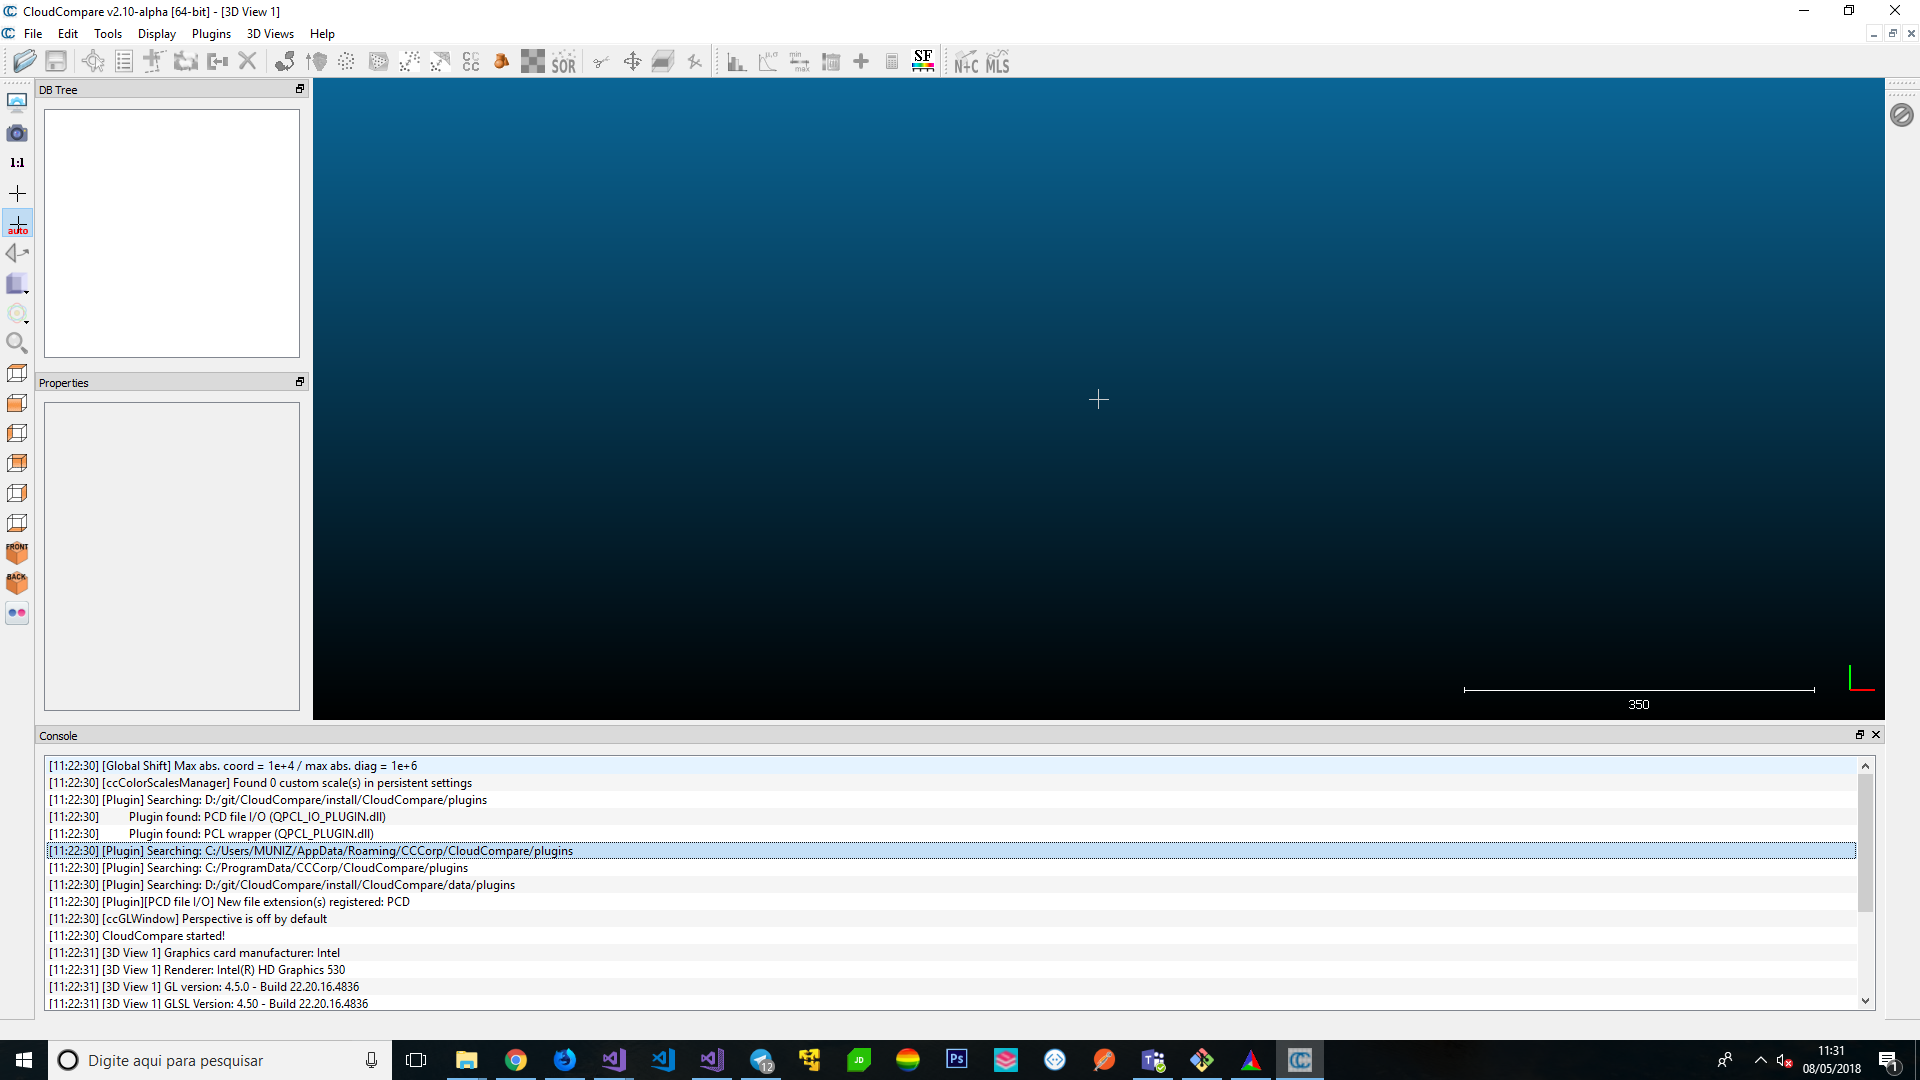Launch the MLS smoothing plugin
The image size is (1920, 1080).
[x=997, y=61]
